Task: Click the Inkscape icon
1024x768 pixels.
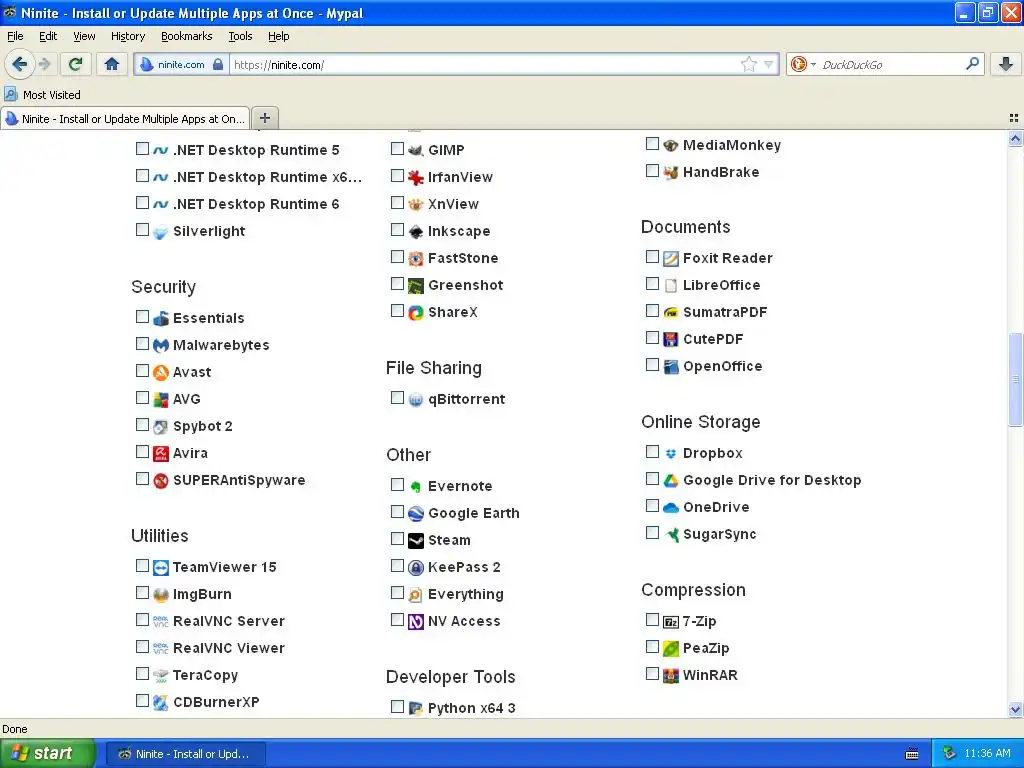Action: [416, 231]
